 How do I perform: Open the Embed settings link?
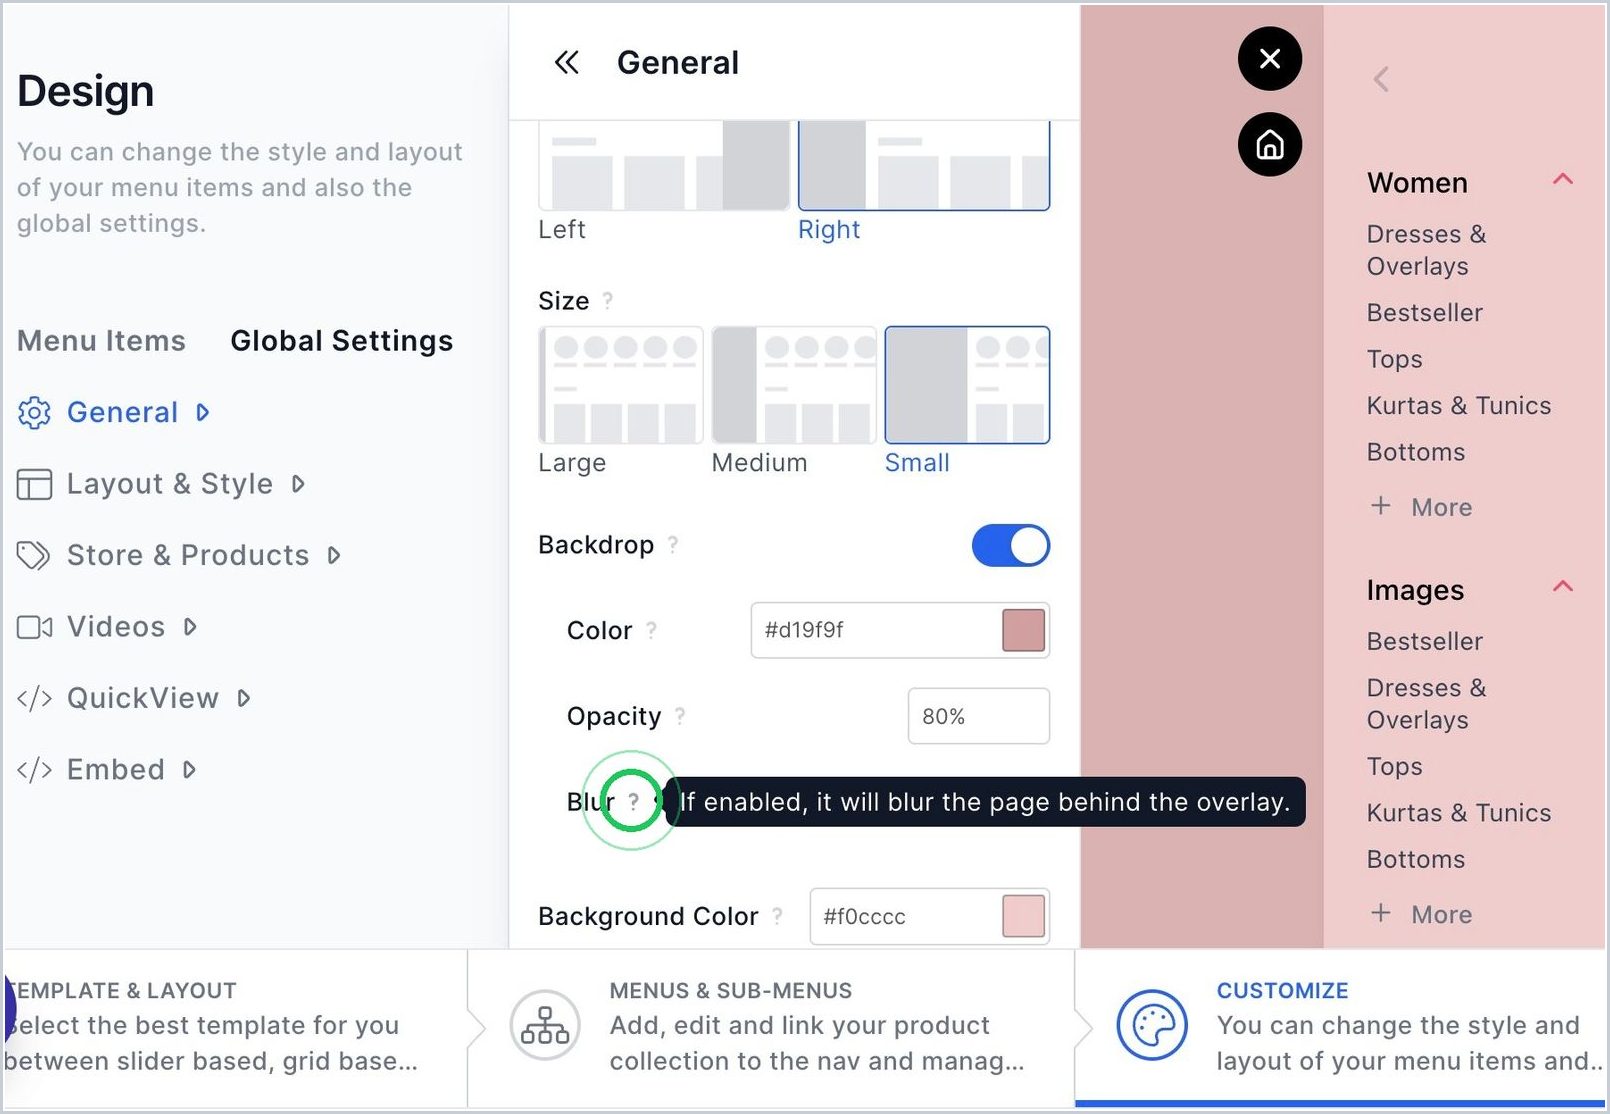[116, 769]
